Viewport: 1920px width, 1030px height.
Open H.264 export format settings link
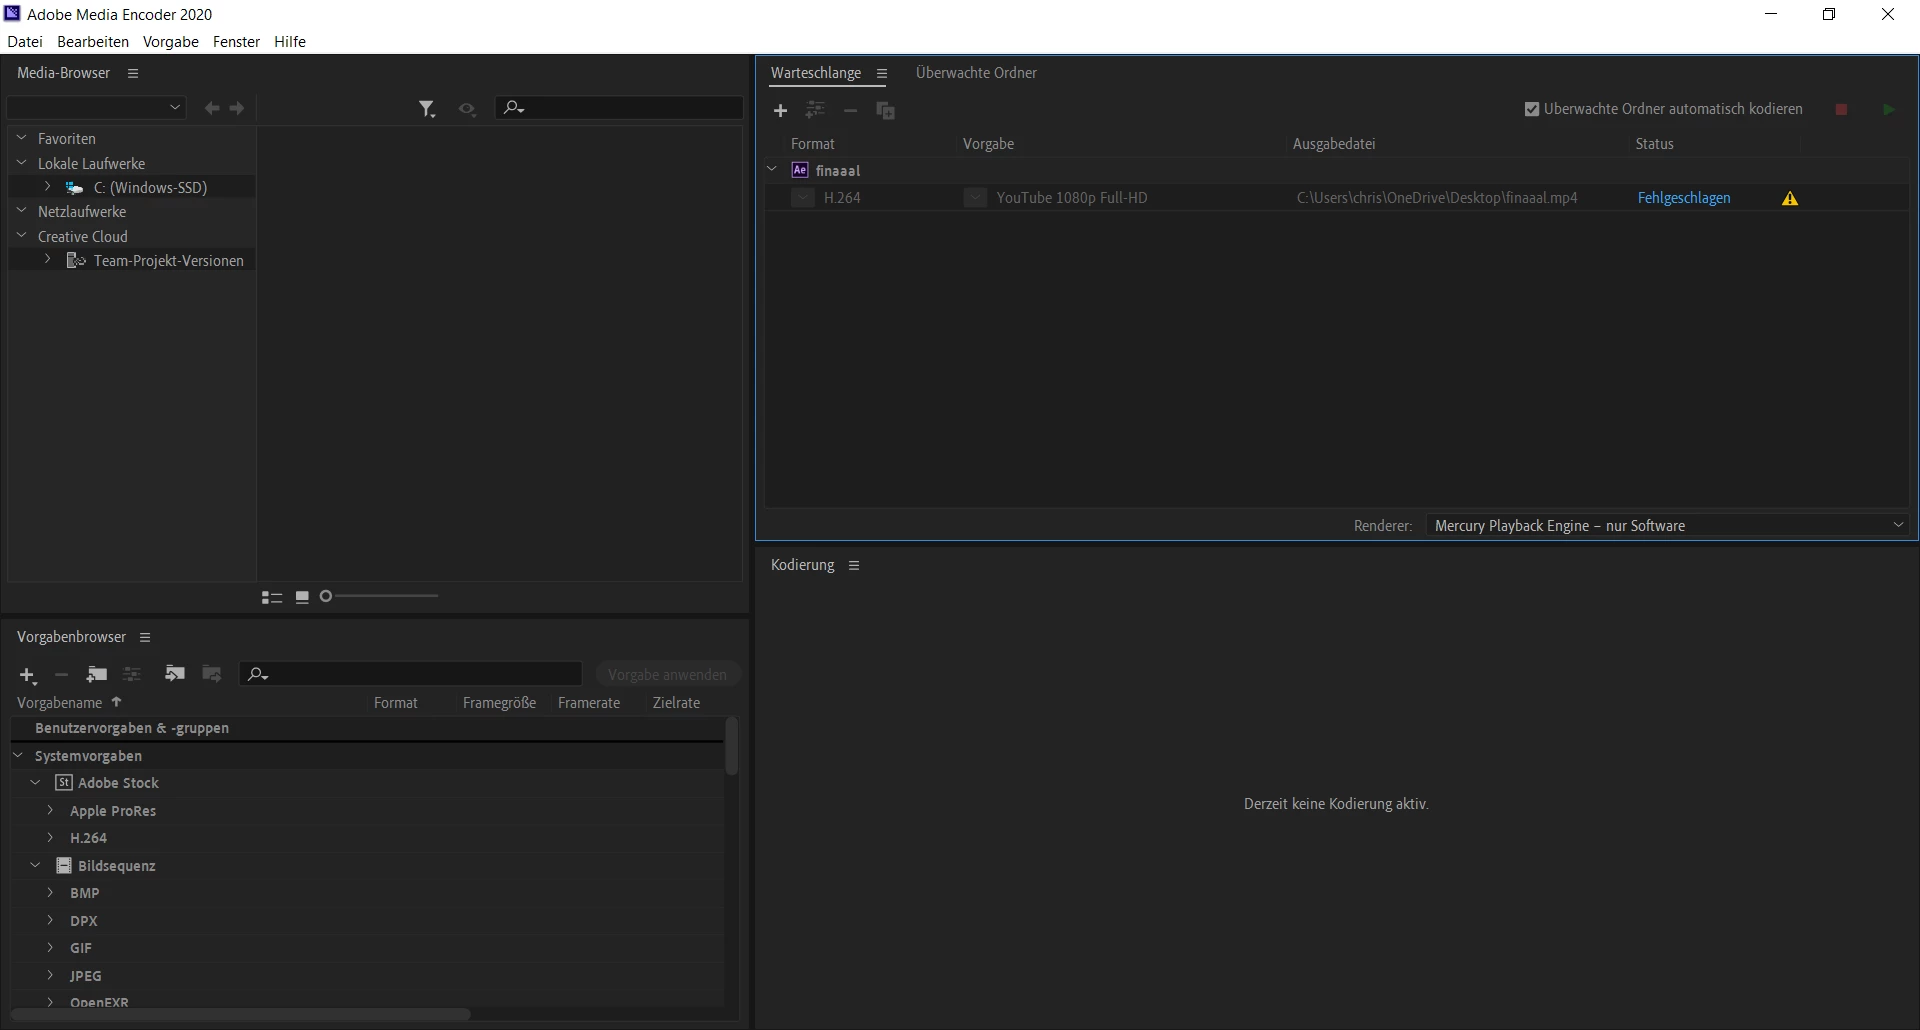point(842,198)
